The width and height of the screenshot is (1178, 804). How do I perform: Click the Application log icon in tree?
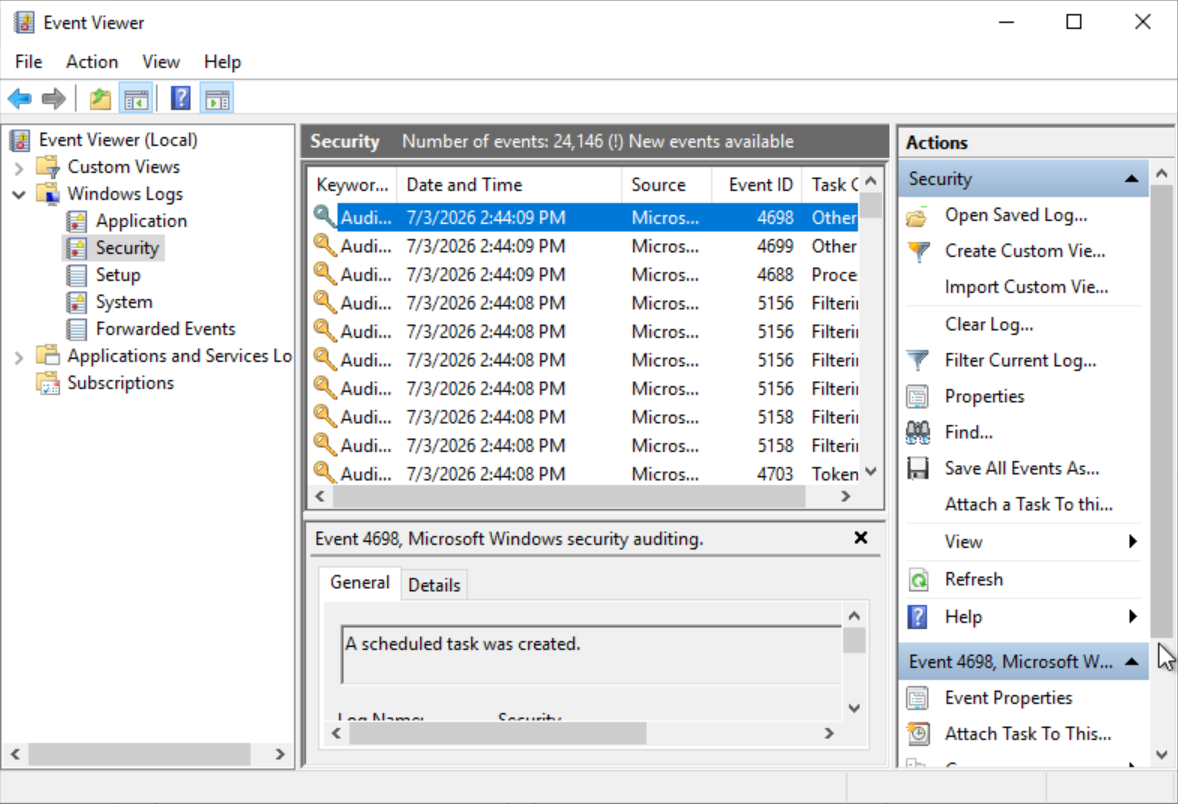click(x=77, y=221)
